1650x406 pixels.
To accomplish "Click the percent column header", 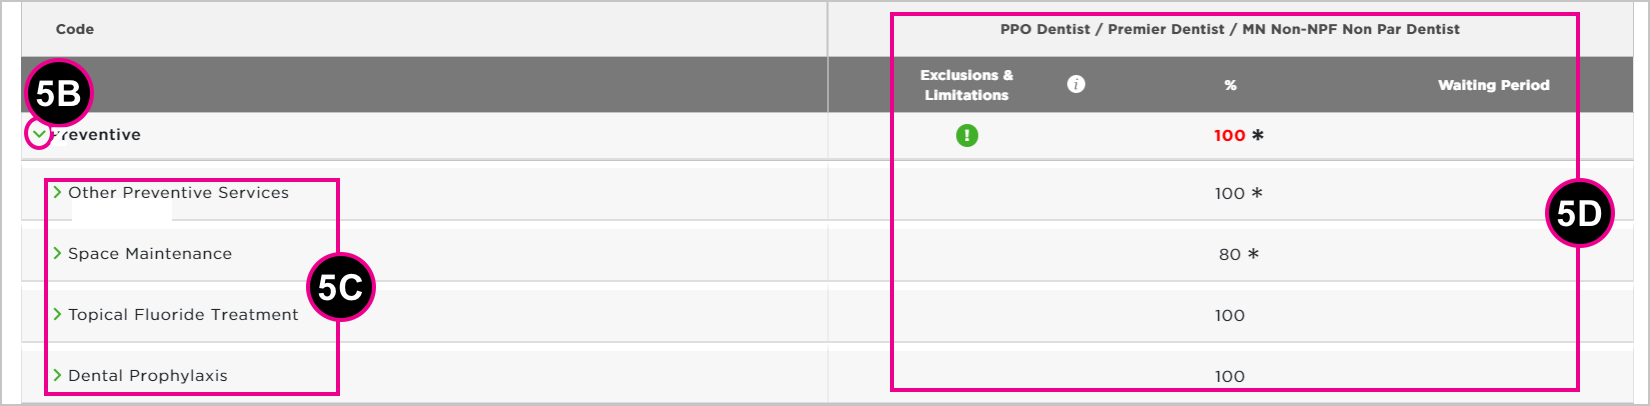I will click(x=1230, y=85).
